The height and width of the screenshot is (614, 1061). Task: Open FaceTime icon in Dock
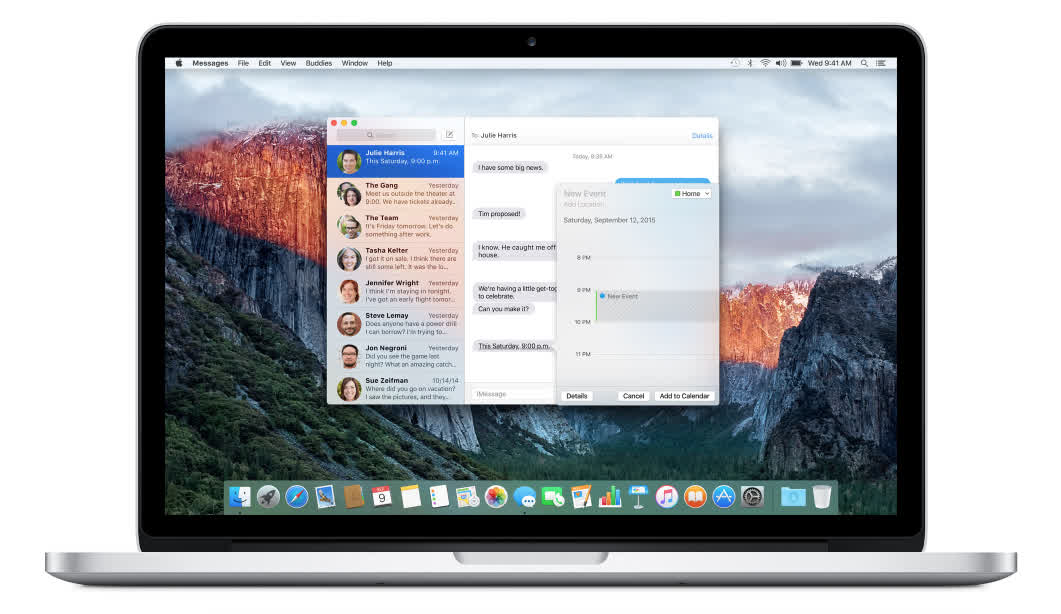point(553,498)
